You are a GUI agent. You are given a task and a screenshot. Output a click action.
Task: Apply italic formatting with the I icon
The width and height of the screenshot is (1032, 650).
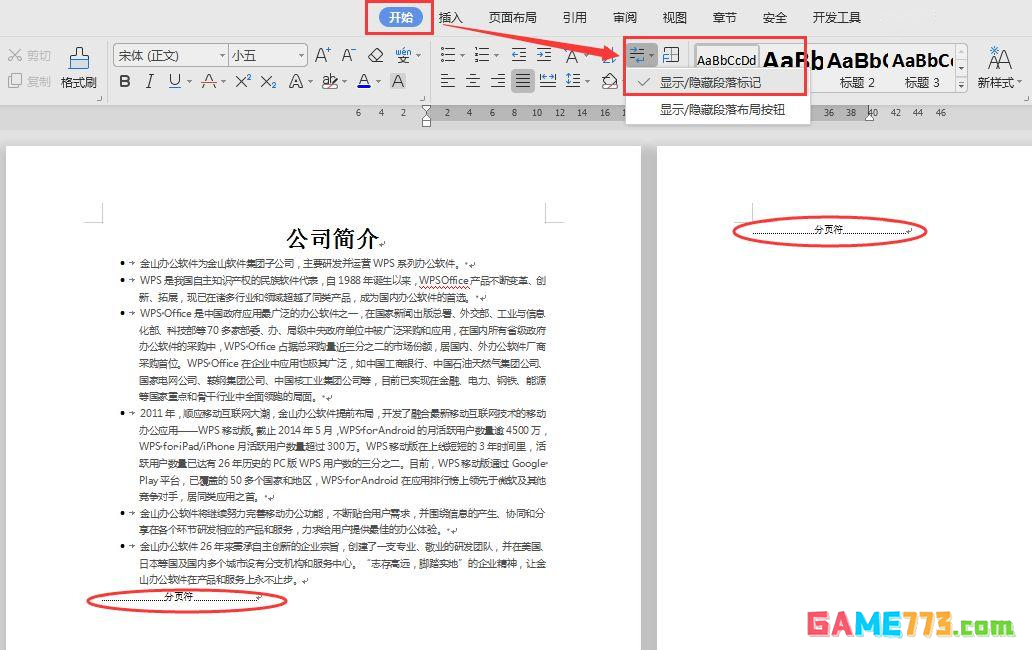click(x=150, y=81)
